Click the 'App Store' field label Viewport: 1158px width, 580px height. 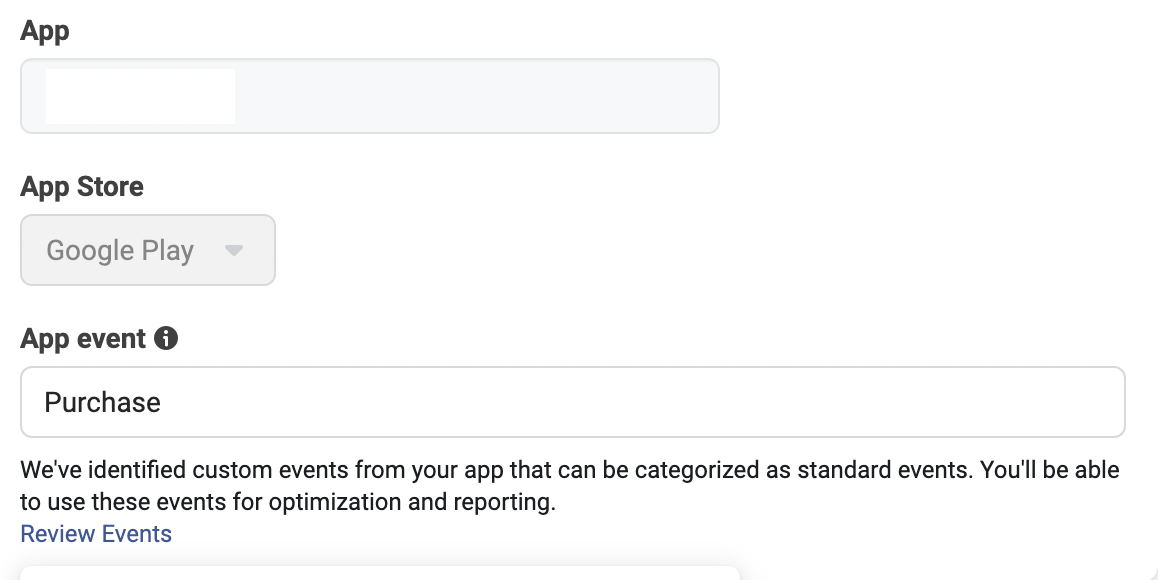click(x=82, y=187)
